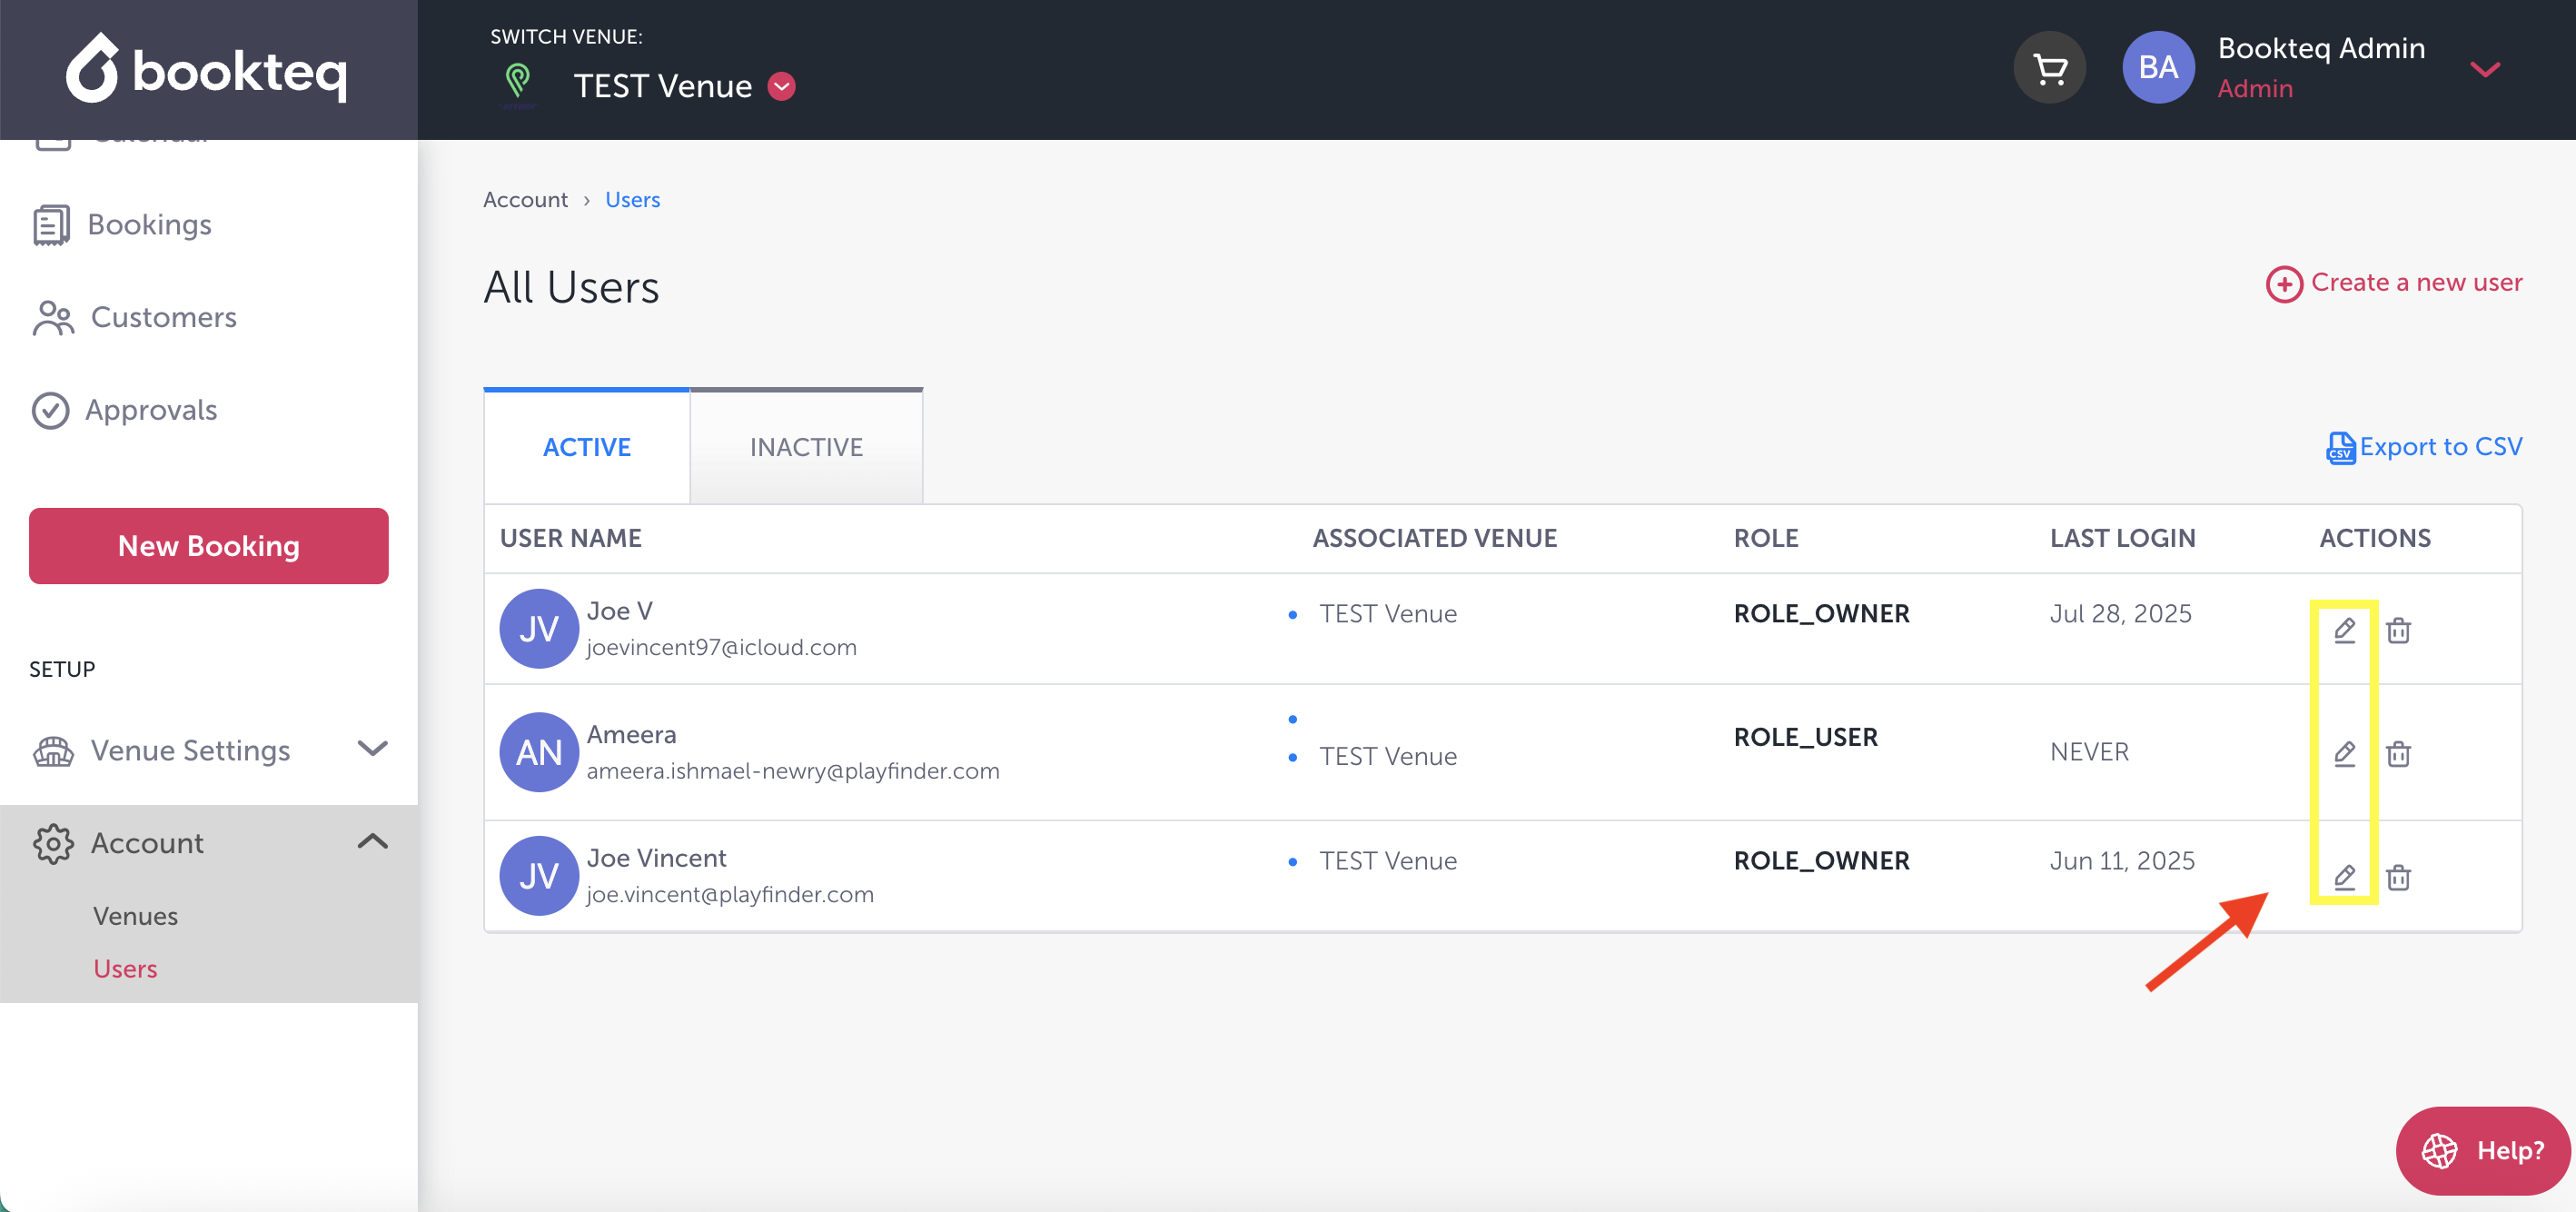Delete Joe Vincent via trash icon
This screenshot has width=2576, height=1212.
(2398, 877)
